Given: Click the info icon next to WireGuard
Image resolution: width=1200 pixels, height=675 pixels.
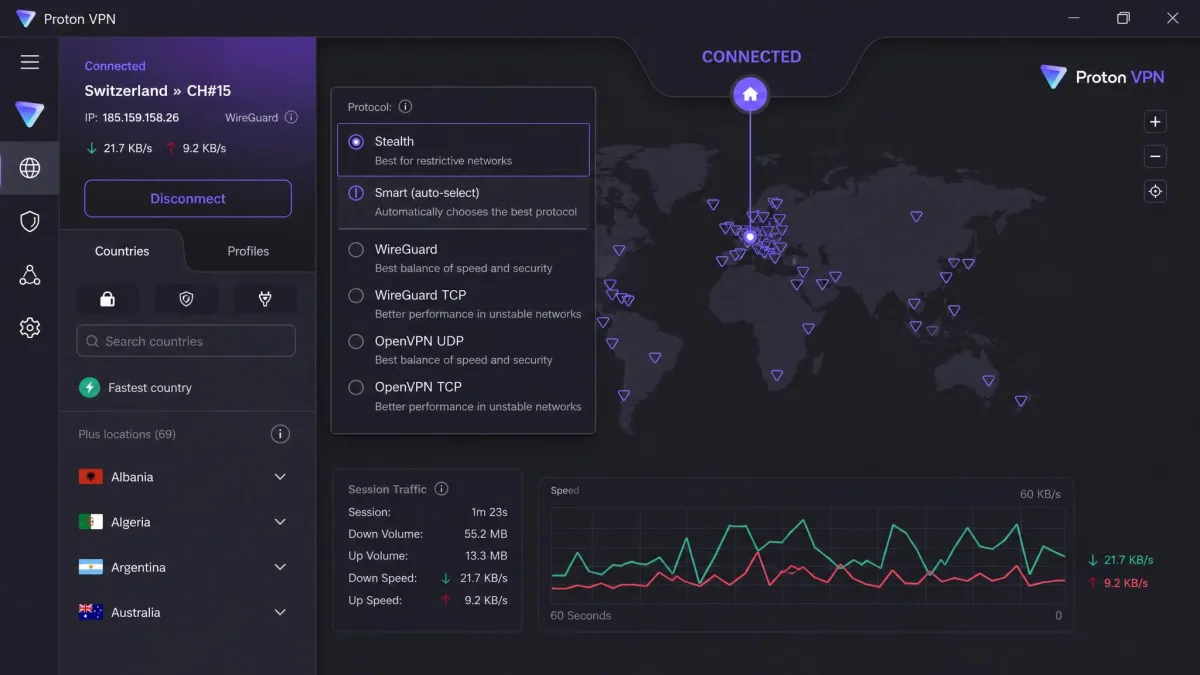Looking at the screenshot, I should [291, 117].
